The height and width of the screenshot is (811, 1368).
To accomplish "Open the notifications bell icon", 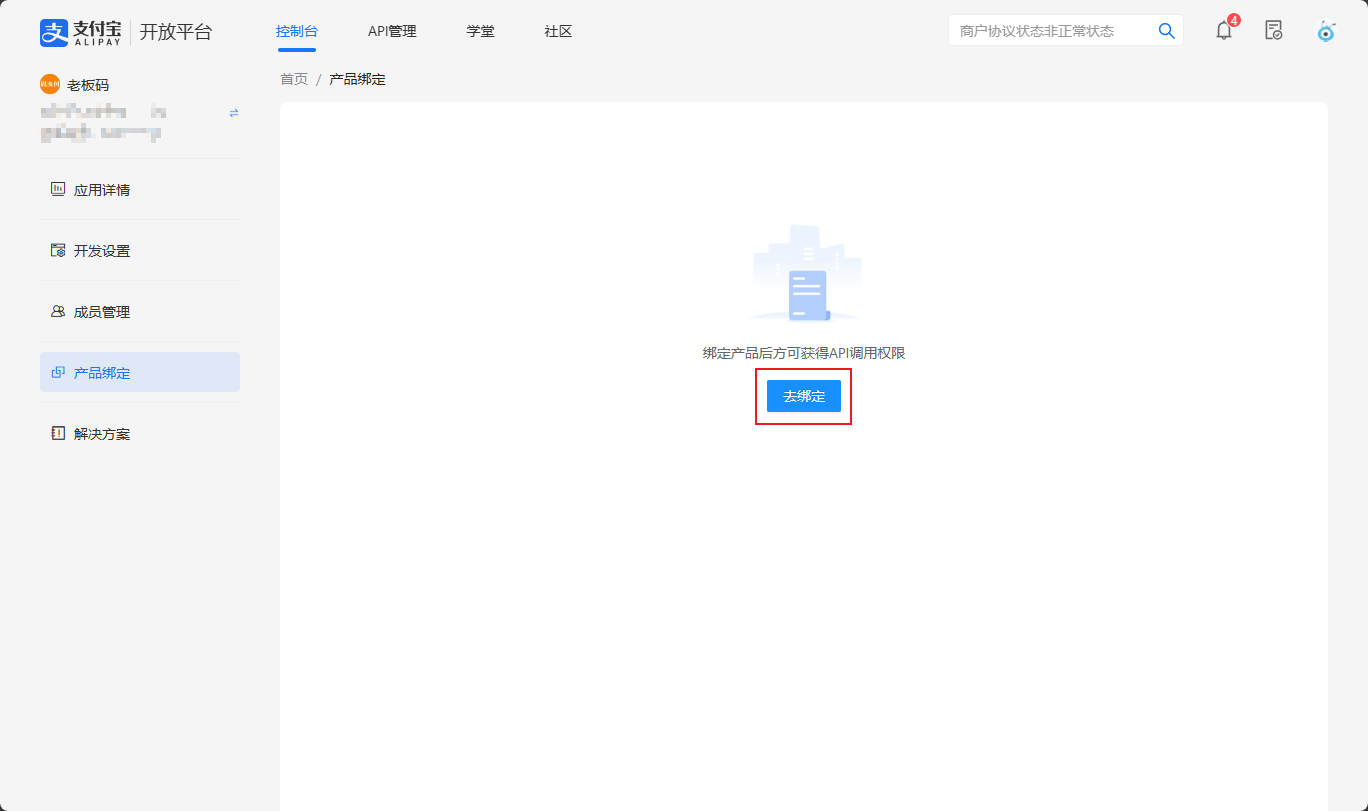I will [x=1224, y=31].
